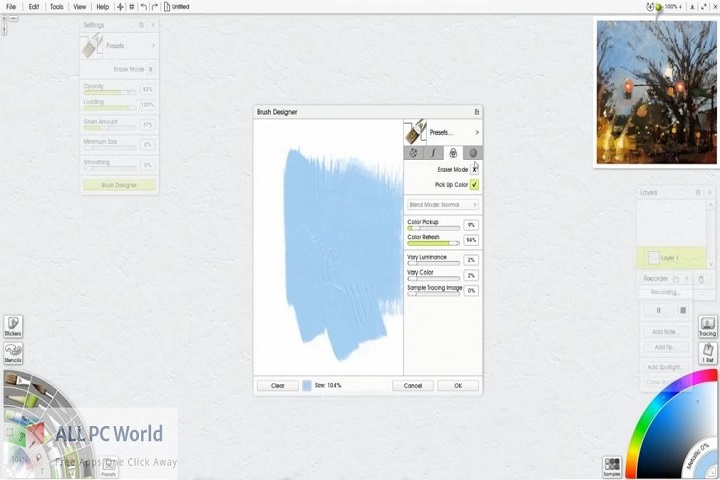Click the undo arrow in top toolbar
720x480 pixels.
143,7
